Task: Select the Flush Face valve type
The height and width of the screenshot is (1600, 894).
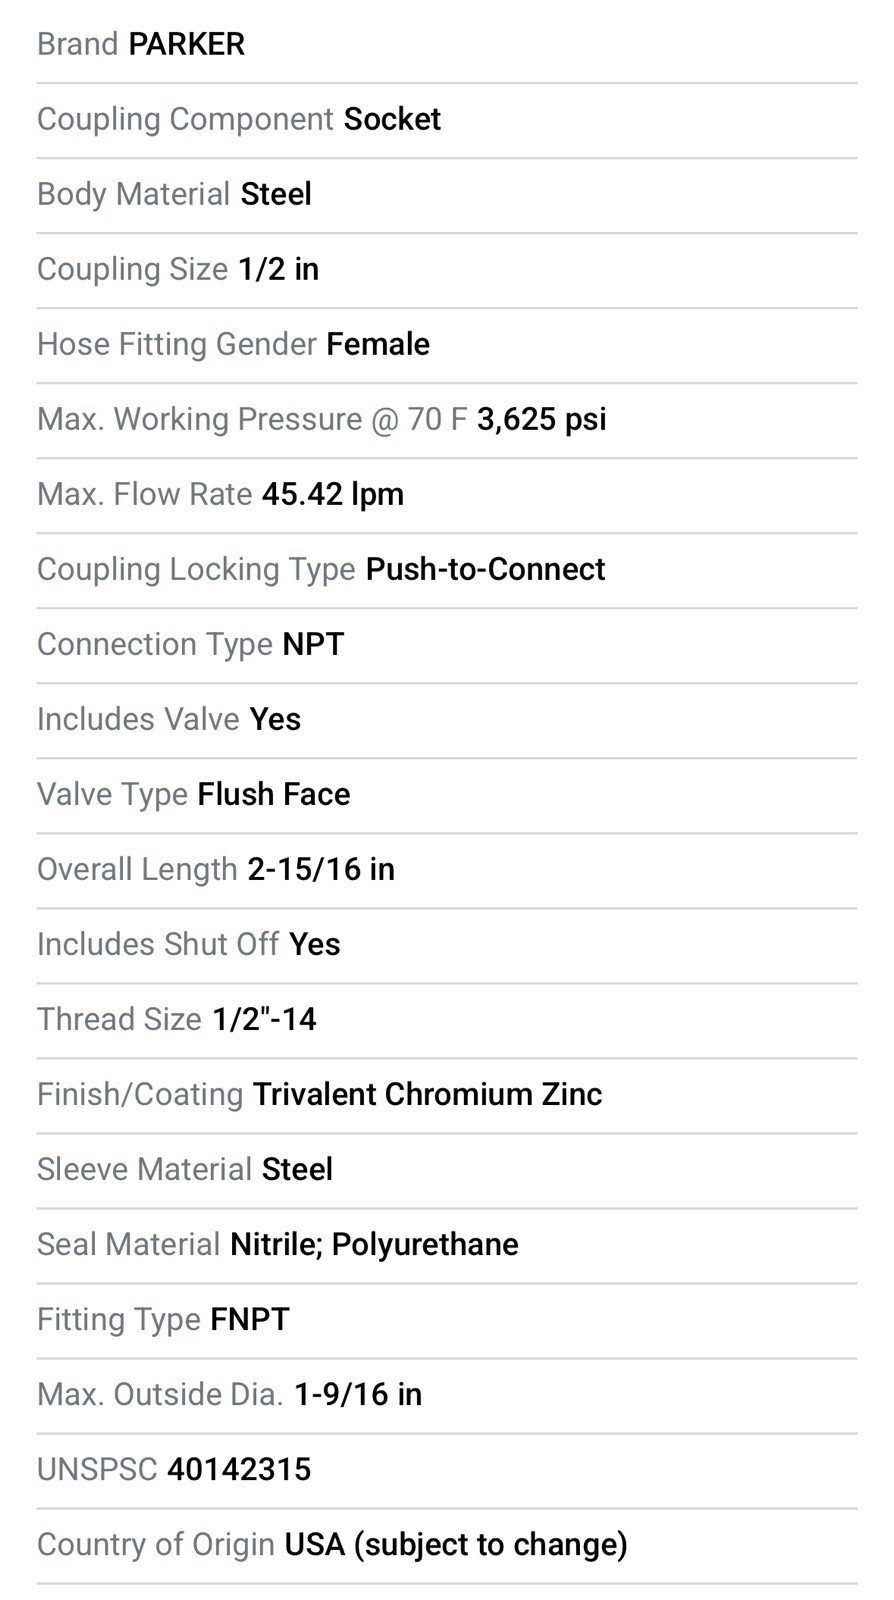Action: (274, 794)
